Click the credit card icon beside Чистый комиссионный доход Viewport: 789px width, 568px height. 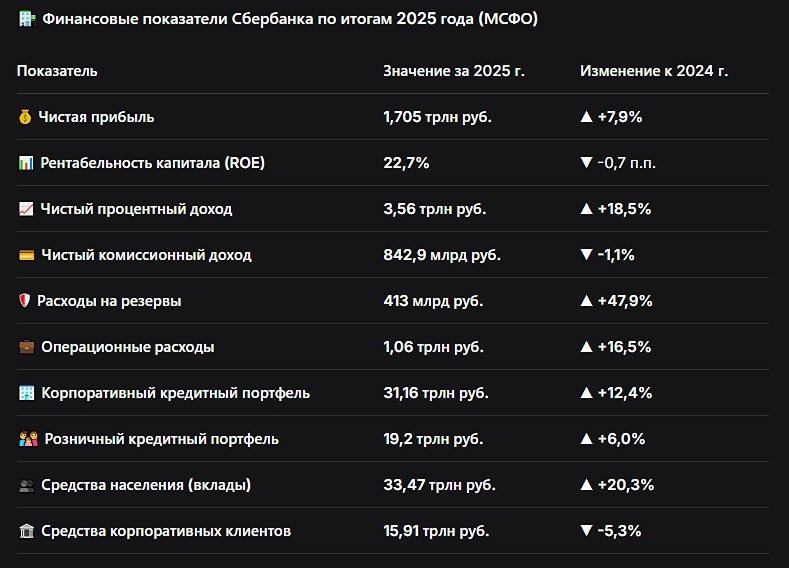27,256
